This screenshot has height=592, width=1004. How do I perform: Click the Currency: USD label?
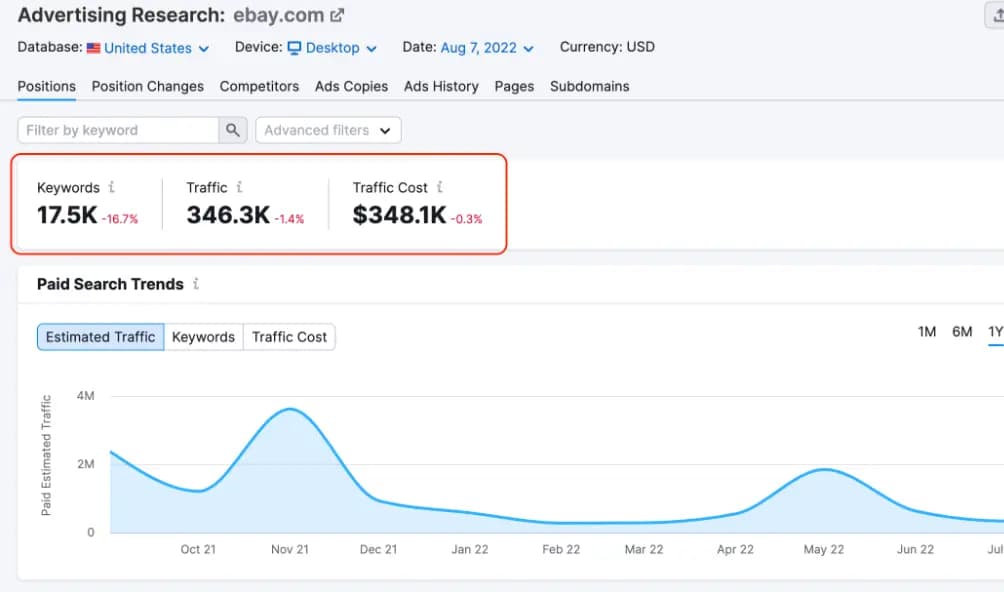click(607, 47)
